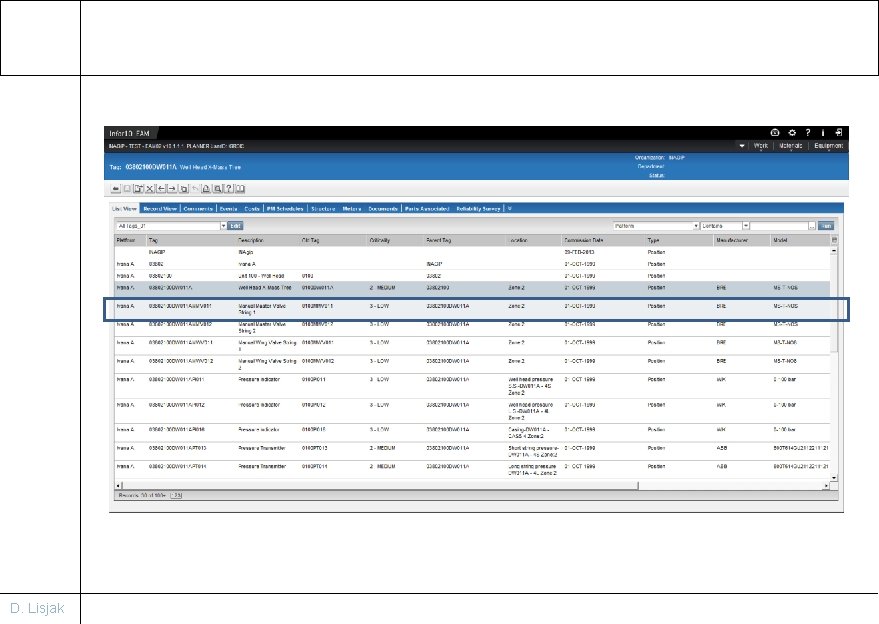Open the Documents tab
The width and height of the screenshot is (879, 624).
[x=383, y=209]
